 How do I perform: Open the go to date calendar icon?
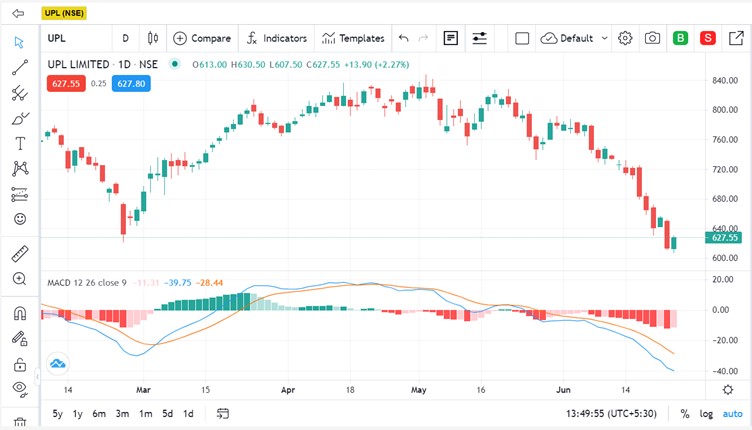pos(223,414)
